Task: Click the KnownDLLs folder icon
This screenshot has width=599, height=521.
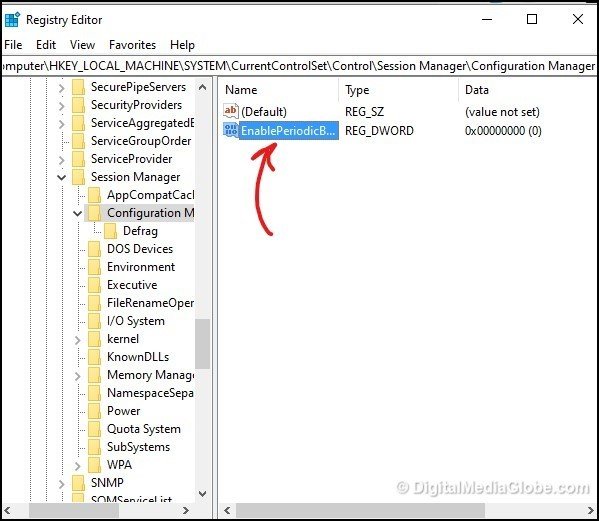Action: click(x=94, y=357)
